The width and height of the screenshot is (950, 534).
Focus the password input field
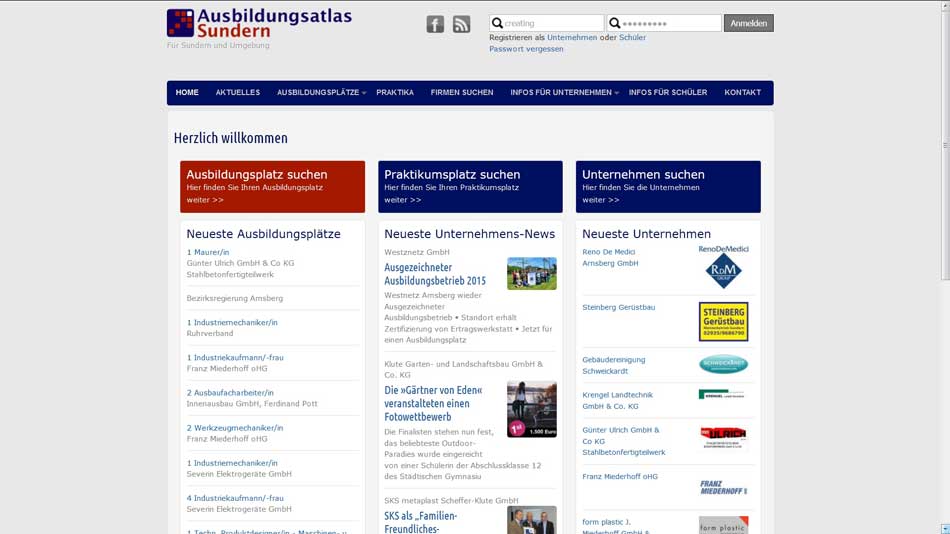pyautogui.click(x=664, y=23)
